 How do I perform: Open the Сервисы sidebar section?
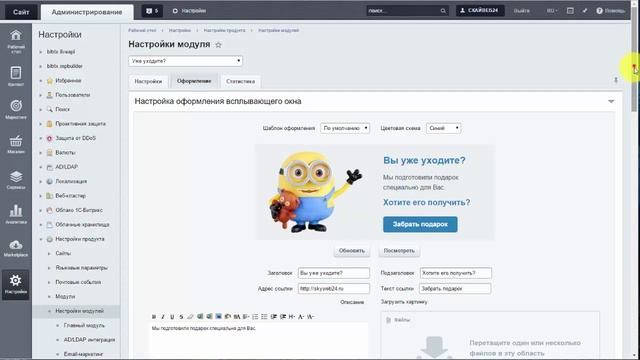[x=16, y=180]
